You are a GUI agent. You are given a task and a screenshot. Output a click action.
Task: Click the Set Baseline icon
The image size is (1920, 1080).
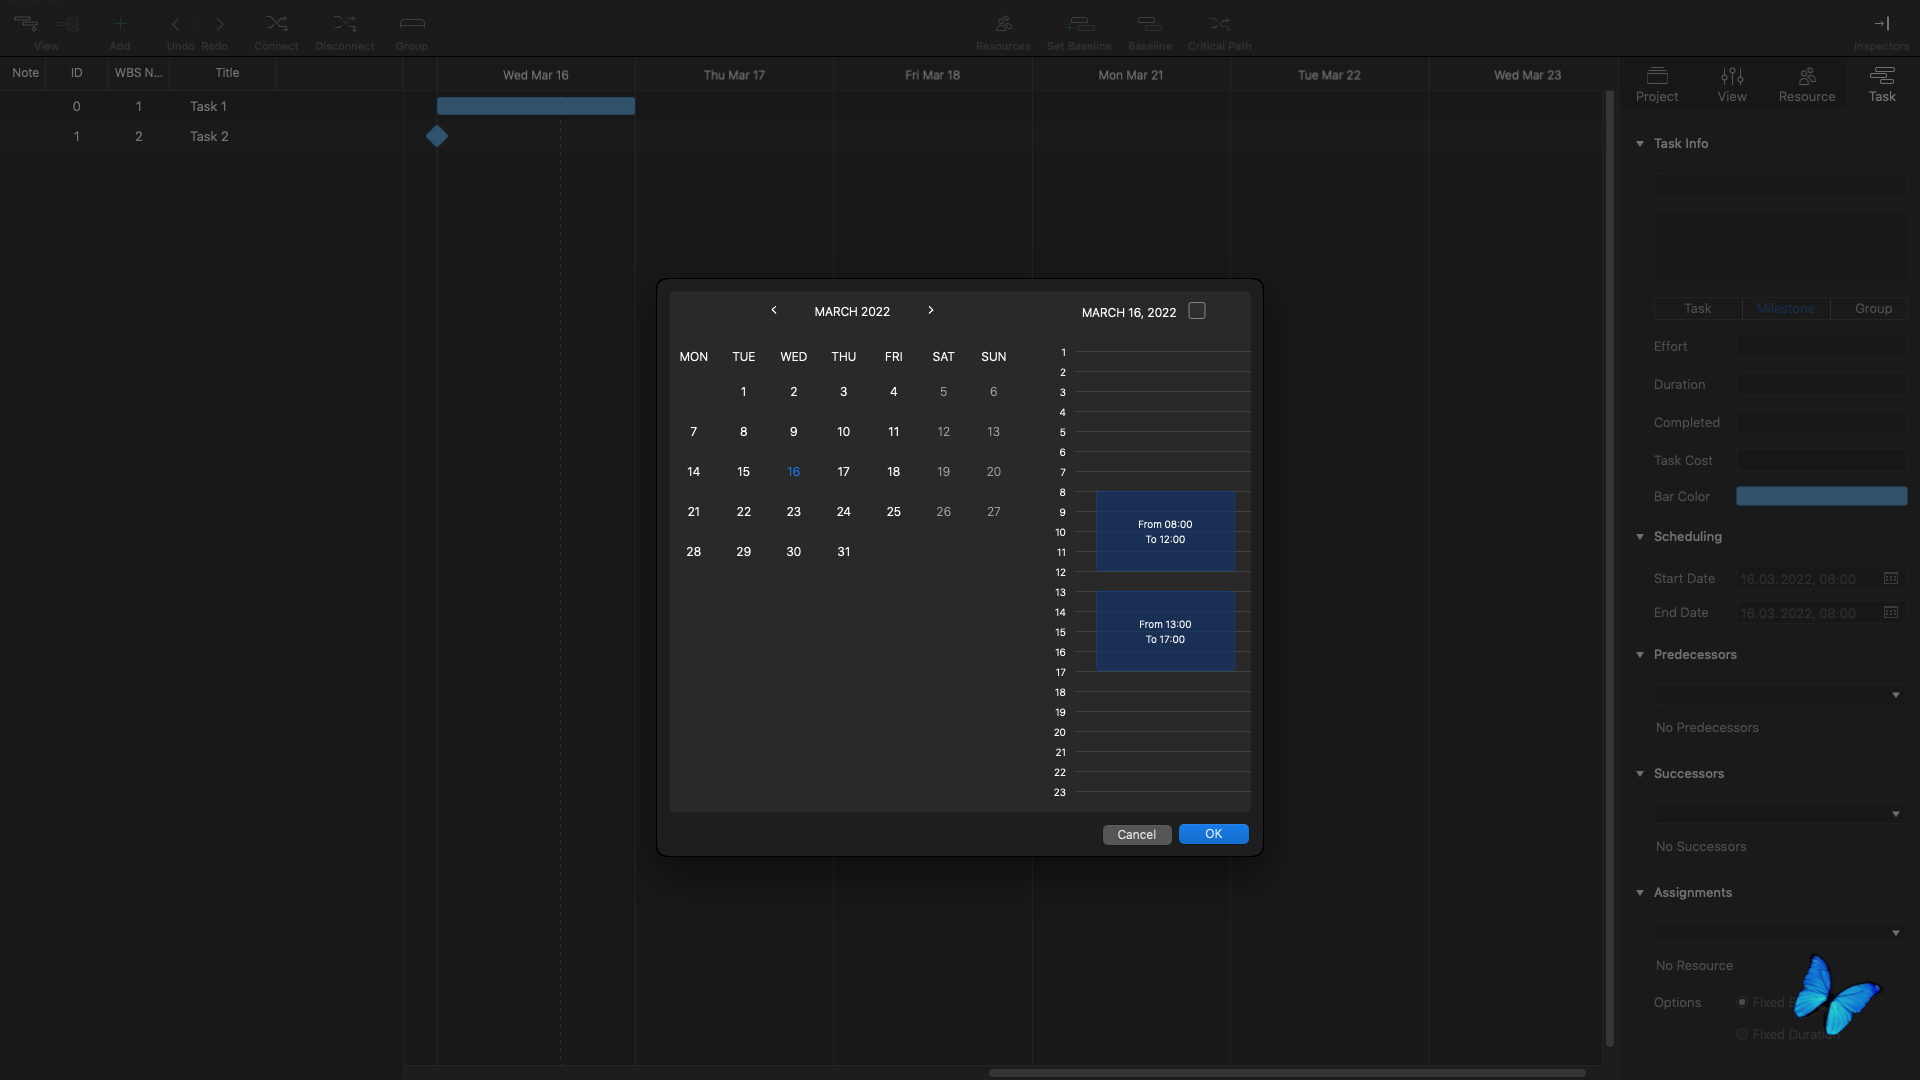coord(1079,24)
